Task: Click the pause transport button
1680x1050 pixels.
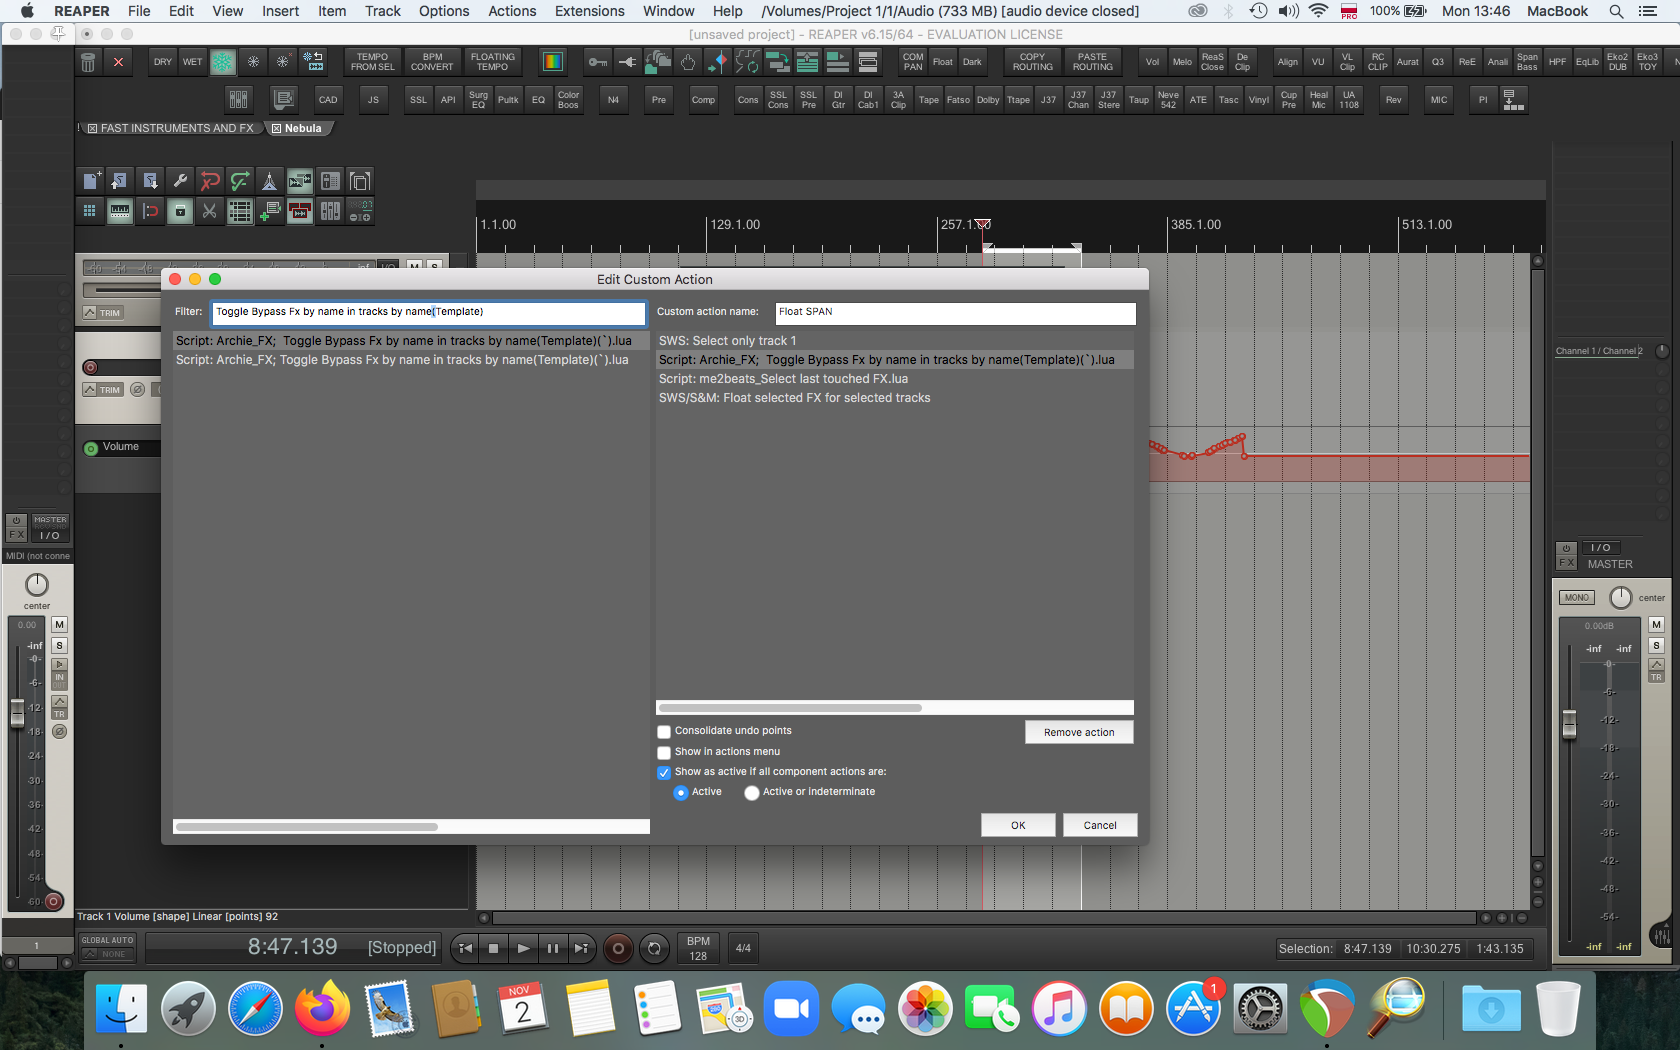Action: 552,948
